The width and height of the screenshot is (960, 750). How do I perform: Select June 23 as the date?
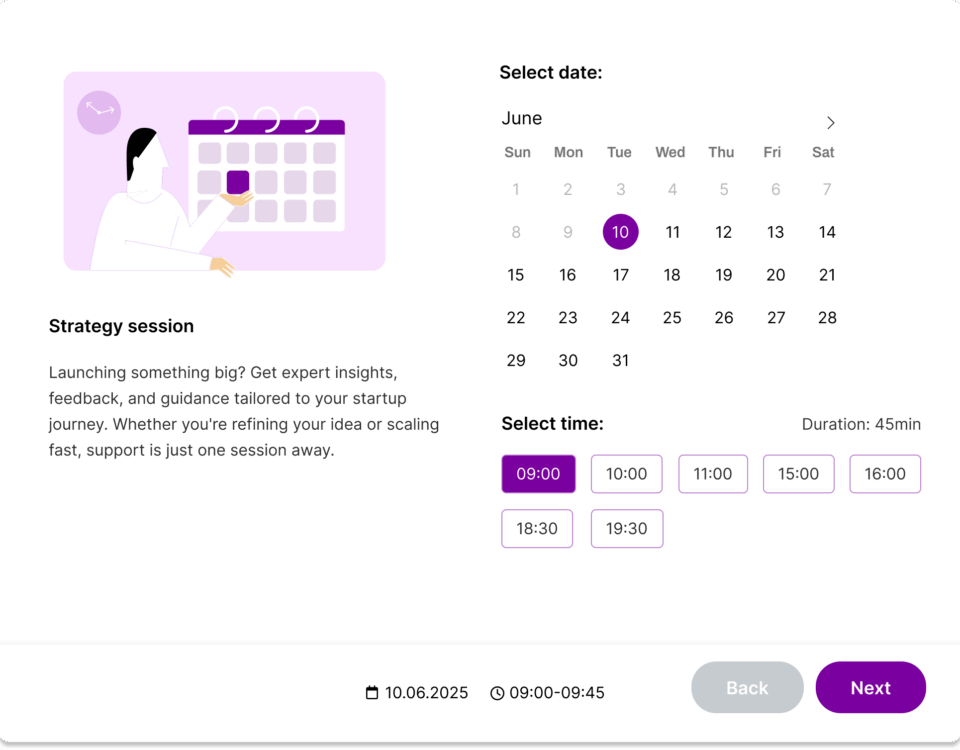click(568, 318)
